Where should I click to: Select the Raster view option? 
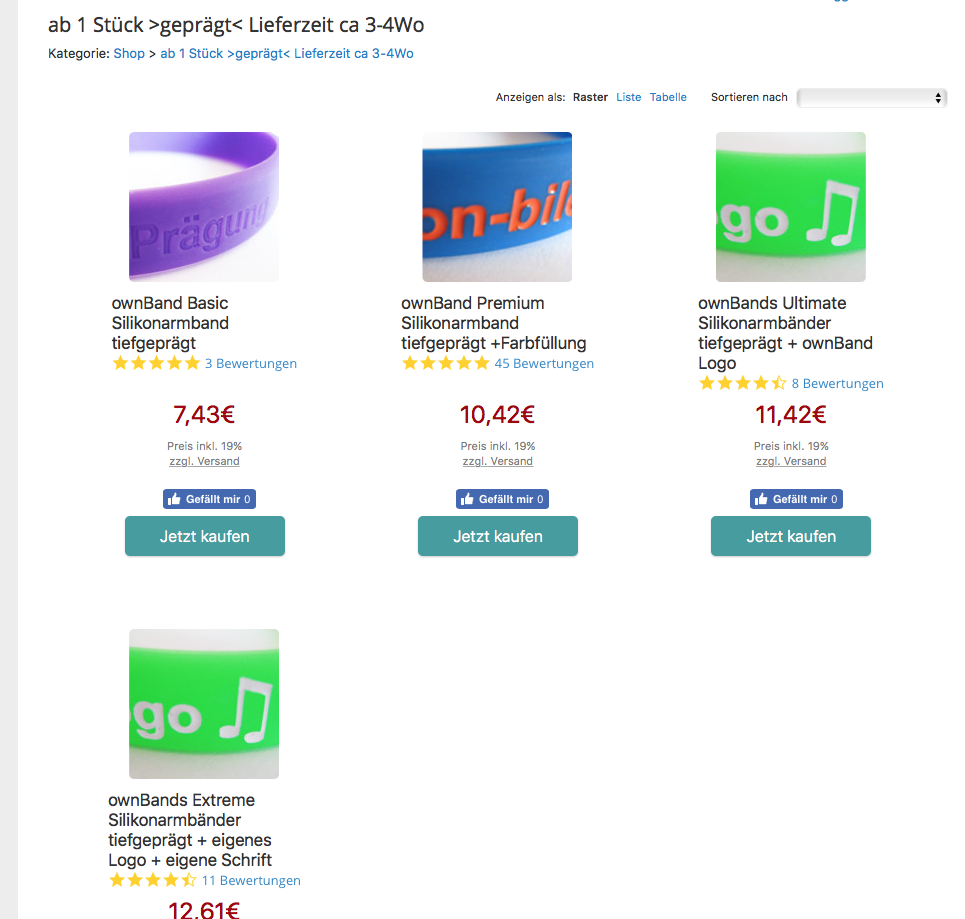(x=590, y=98)
